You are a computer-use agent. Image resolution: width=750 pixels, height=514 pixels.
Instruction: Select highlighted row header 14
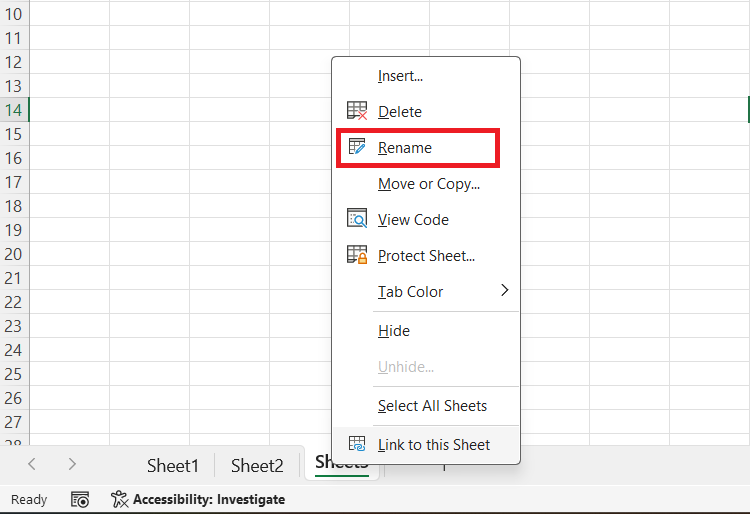click(x=14, y=110)
